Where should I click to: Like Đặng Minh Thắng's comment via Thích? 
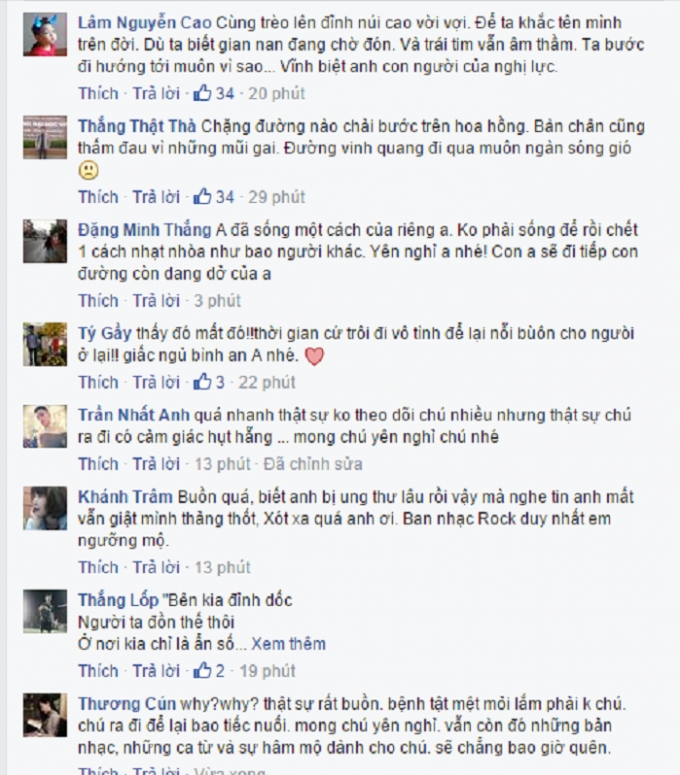click(98, 301)
